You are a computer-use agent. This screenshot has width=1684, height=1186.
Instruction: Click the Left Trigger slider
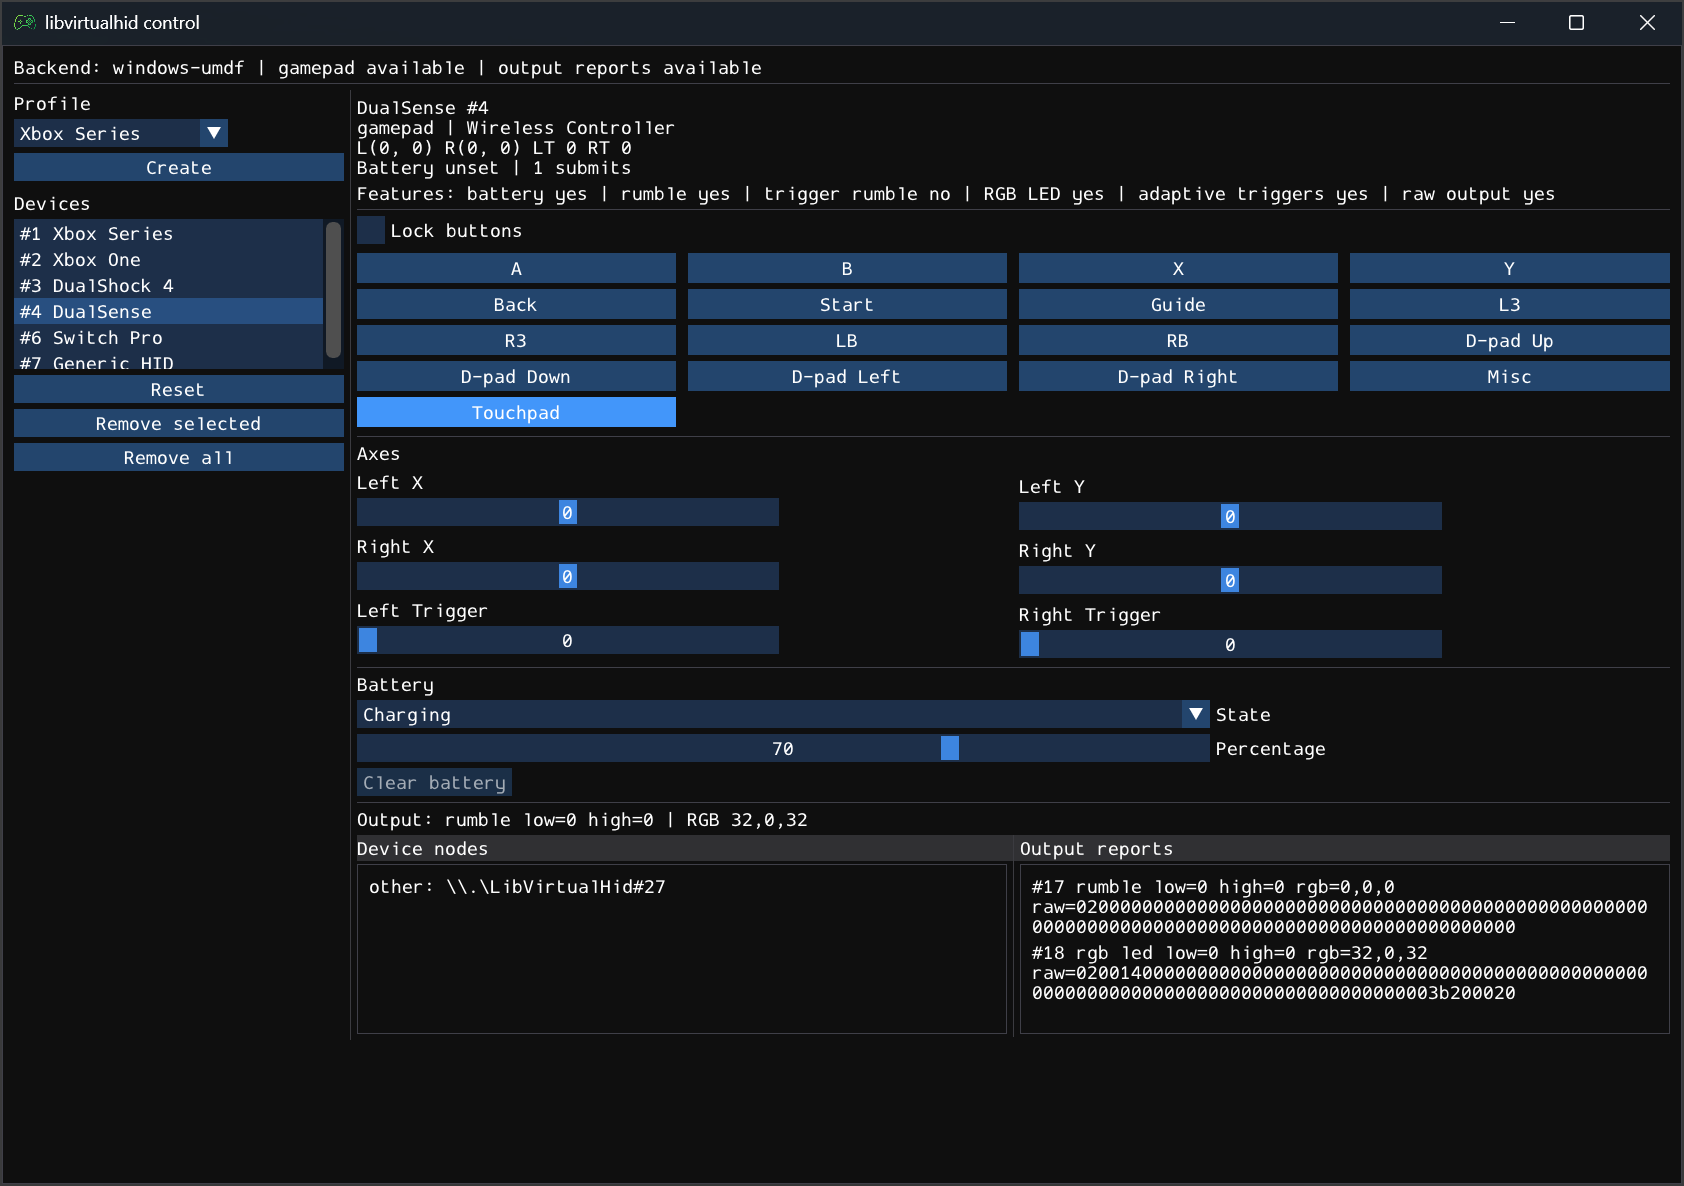point(568,640)
